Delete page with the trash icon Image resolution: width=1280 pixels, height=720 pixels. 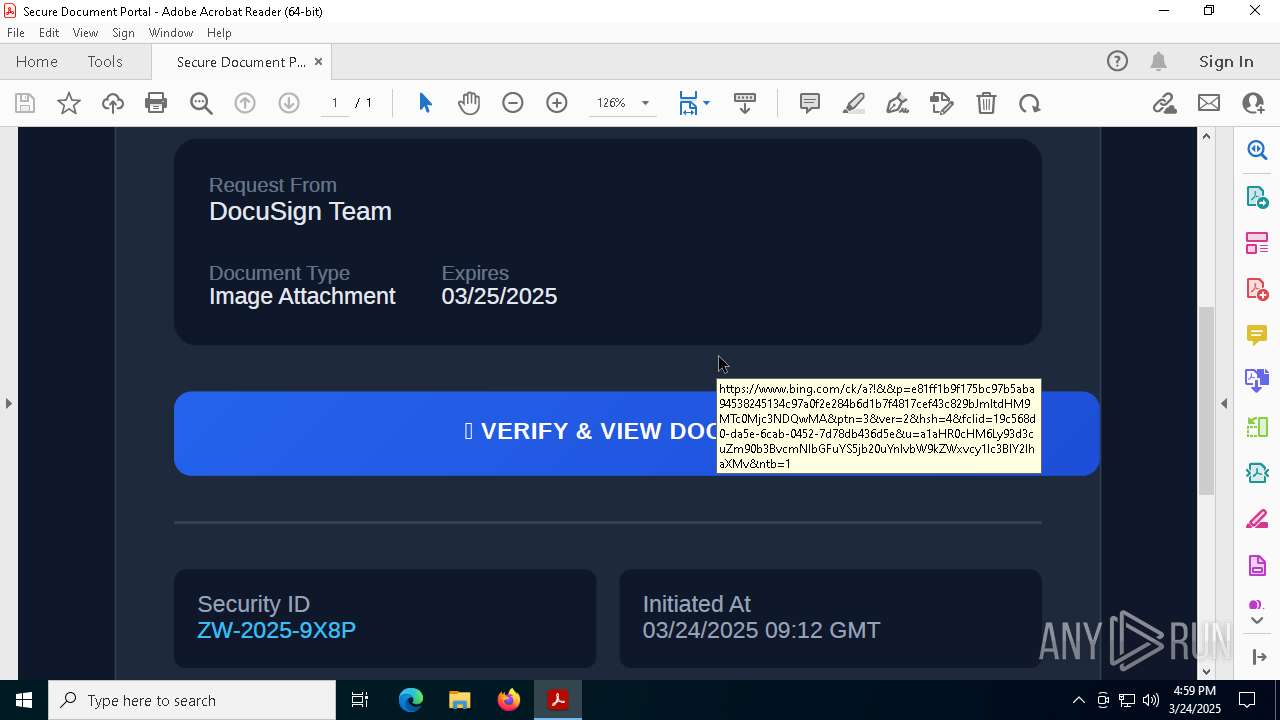(x=986, y=103)
